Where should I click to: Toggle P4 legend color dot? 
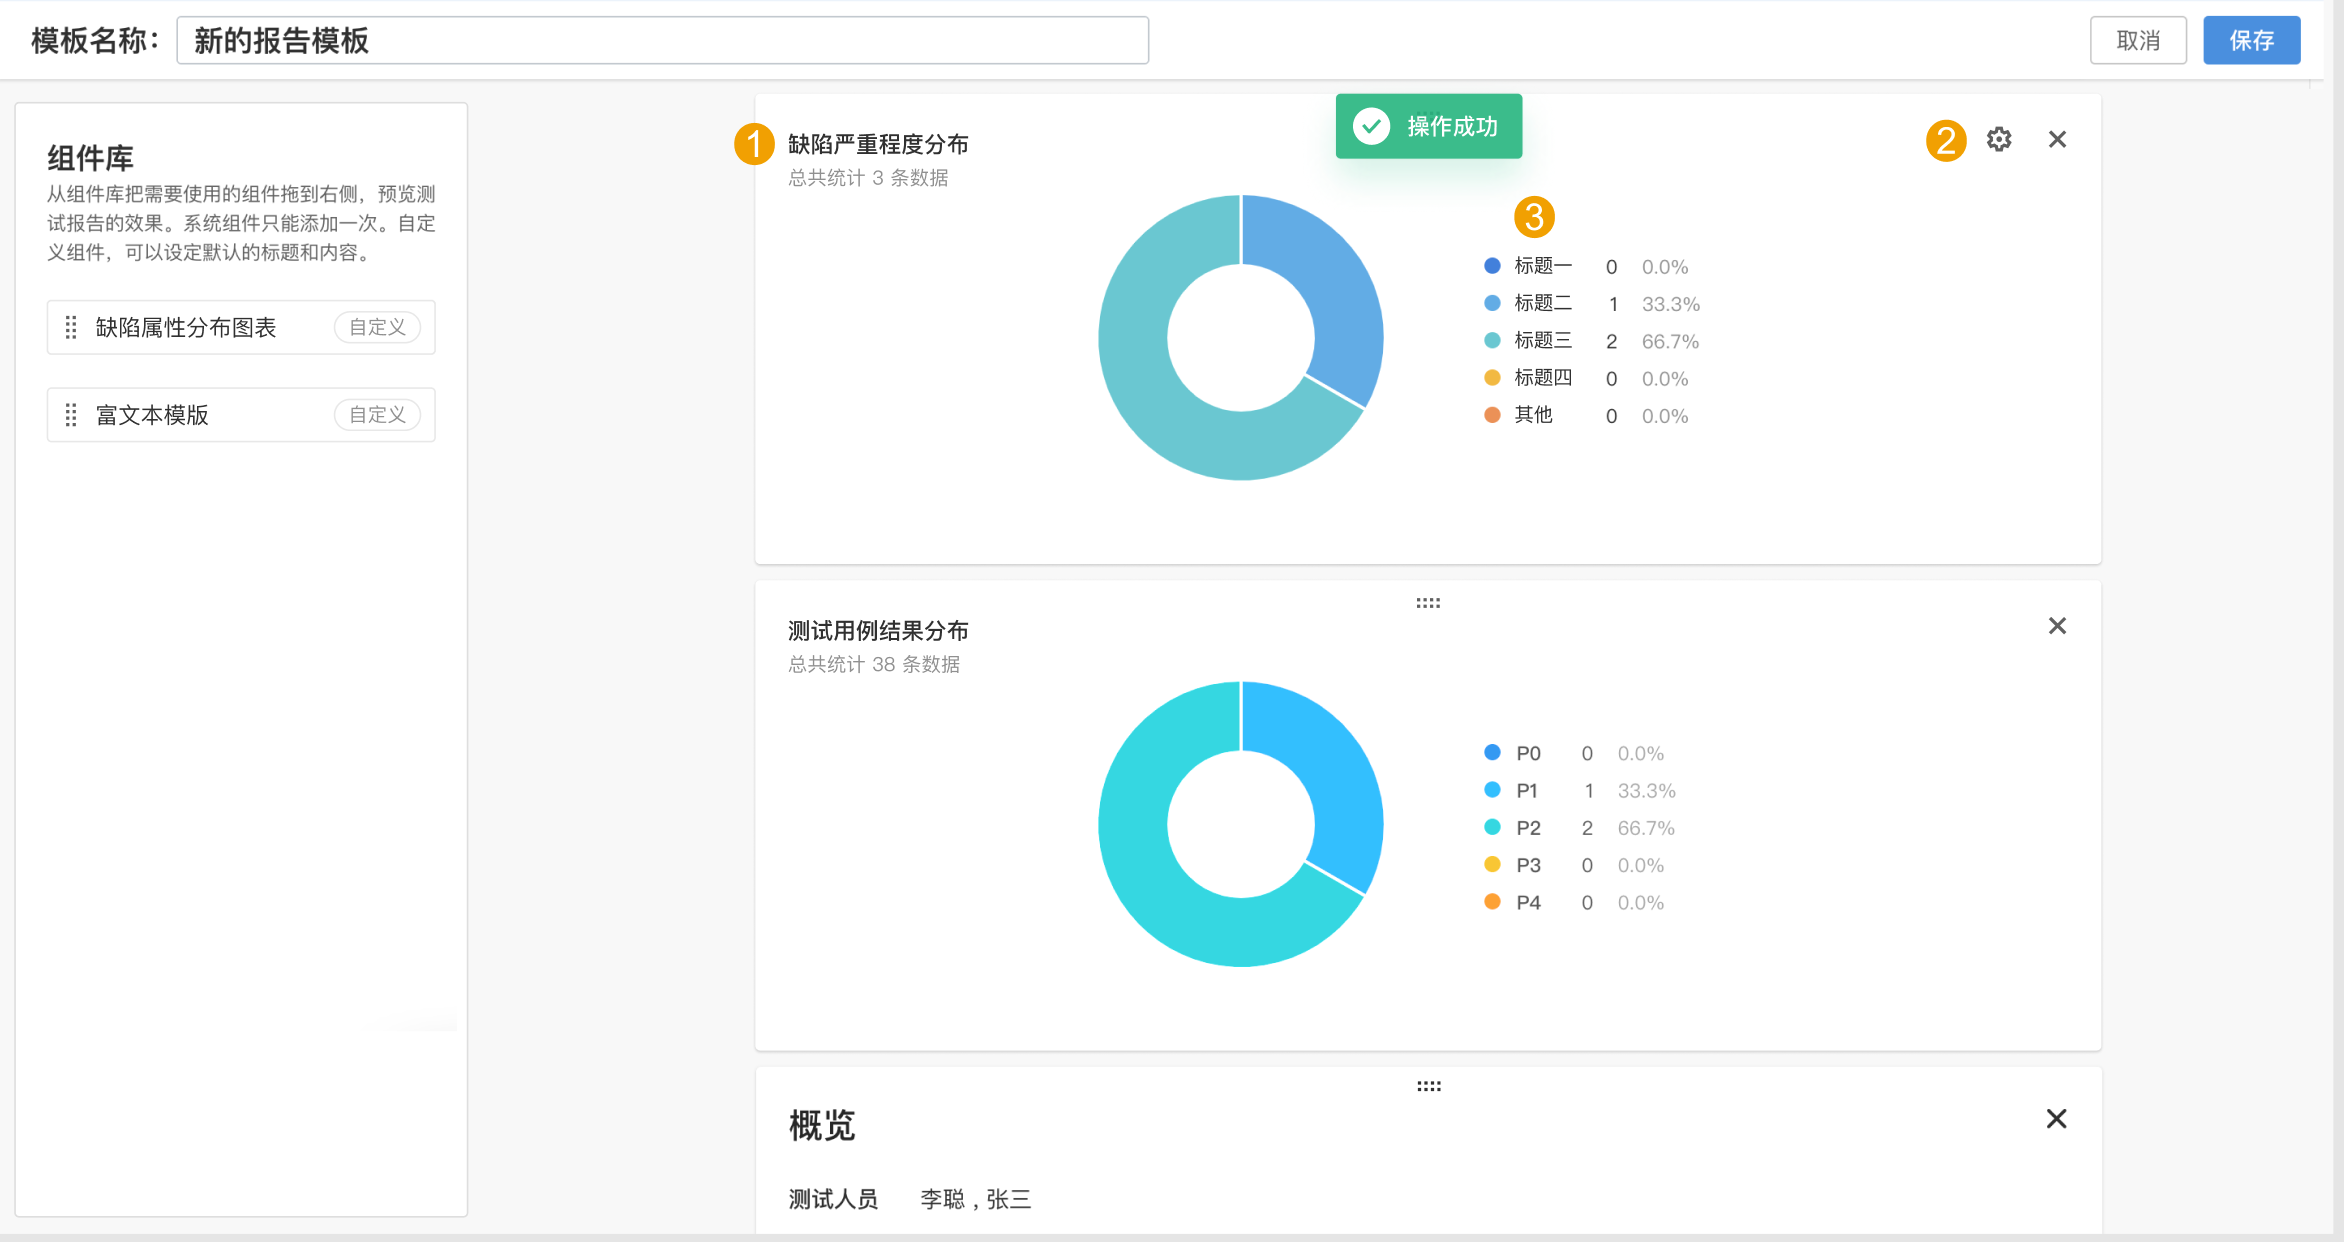click(x=1492, y=901)
